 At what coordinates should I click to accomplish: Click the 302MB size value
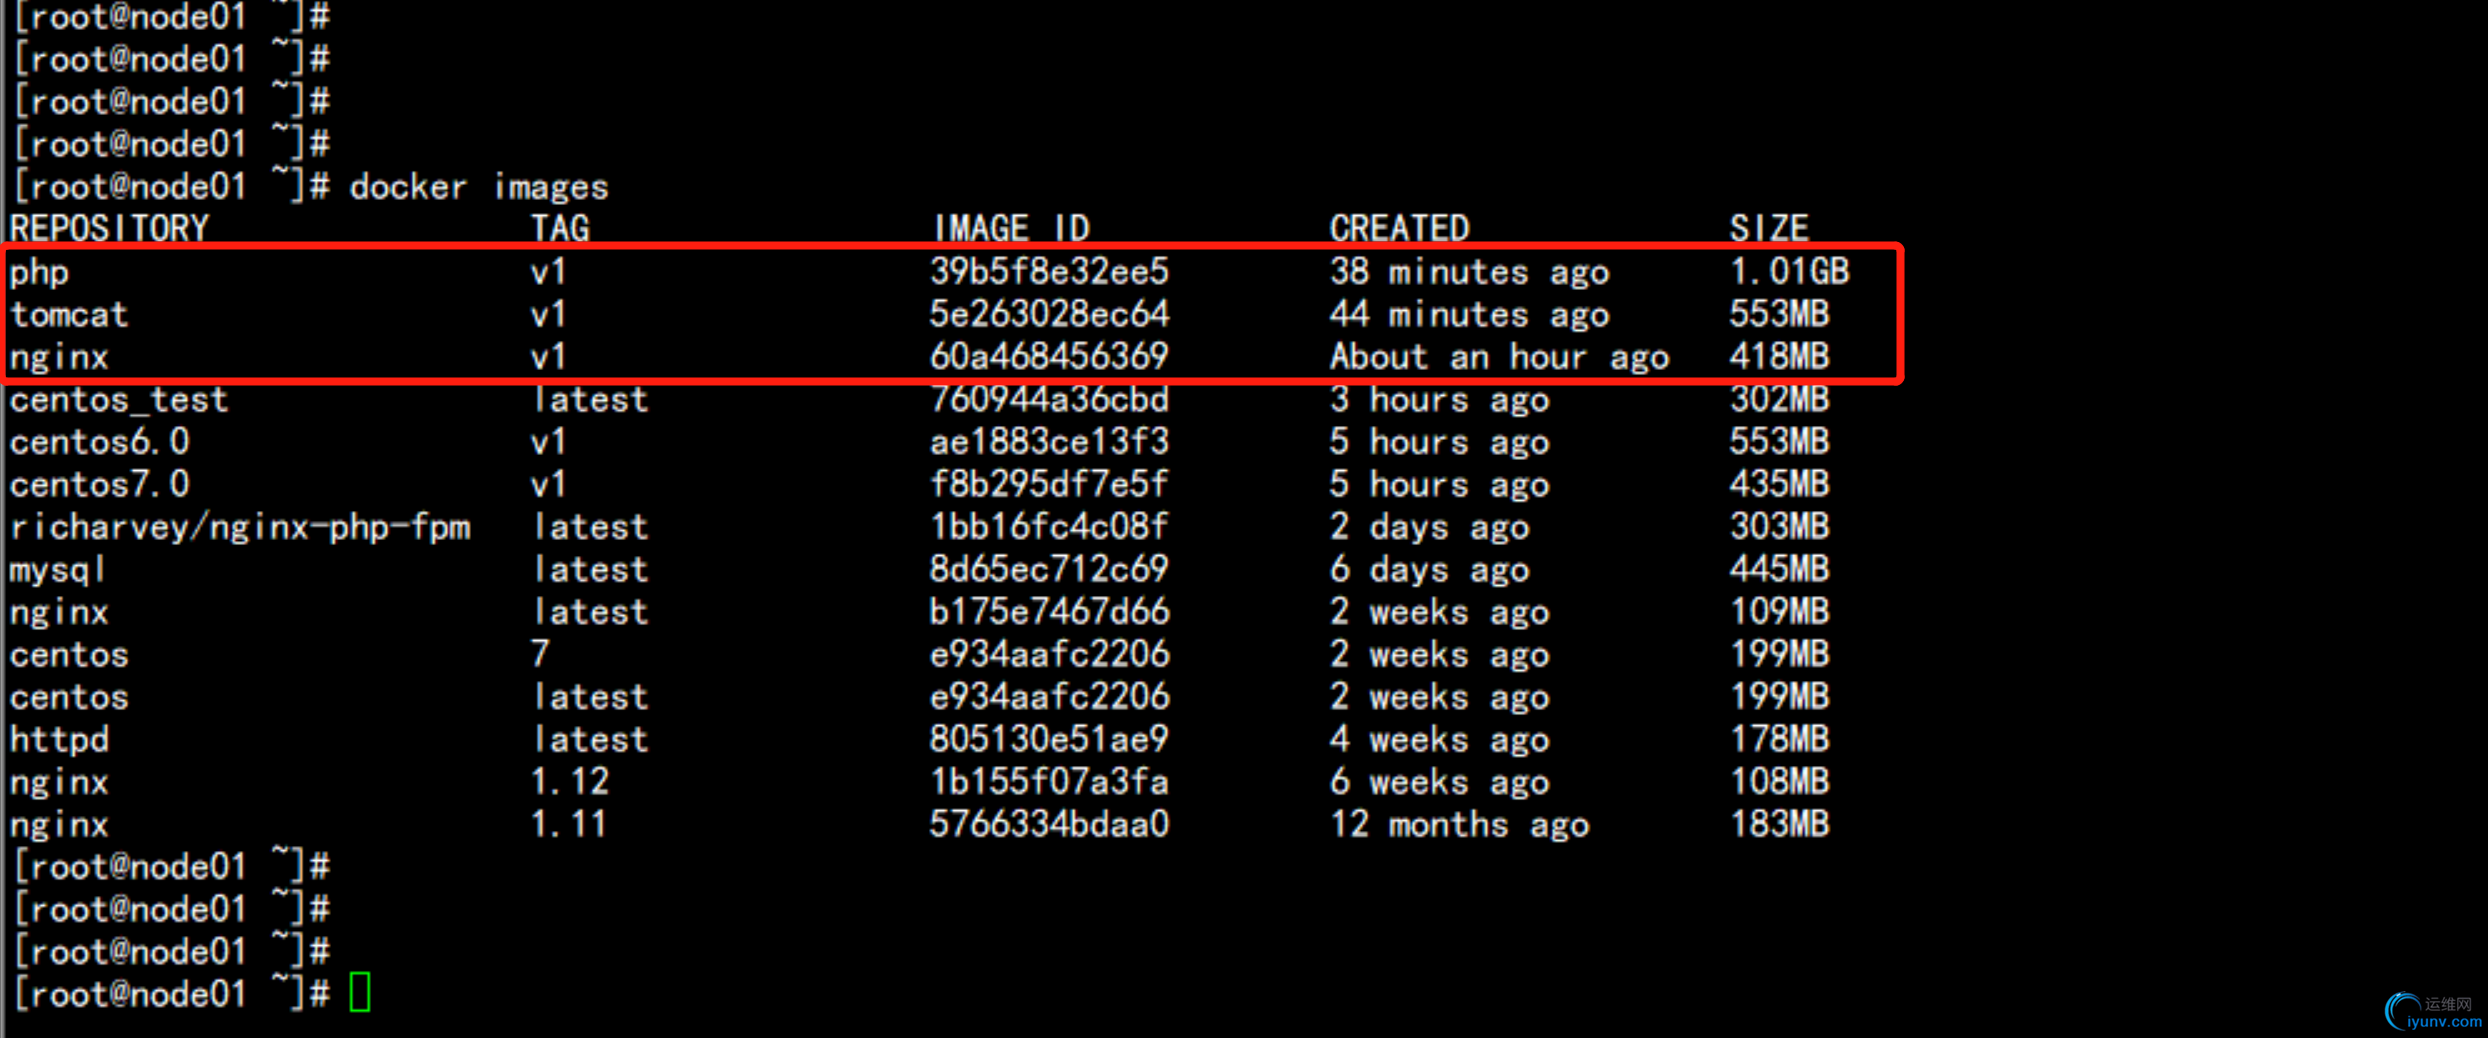pyautogui.click(x=1779, y=400)
